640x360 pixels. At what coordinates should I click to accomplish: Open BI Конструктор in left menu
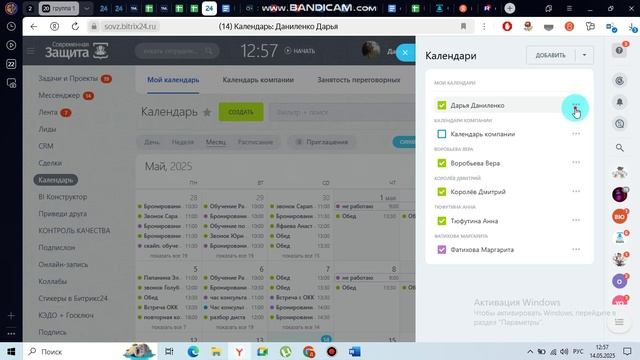(x=62, y=197)
